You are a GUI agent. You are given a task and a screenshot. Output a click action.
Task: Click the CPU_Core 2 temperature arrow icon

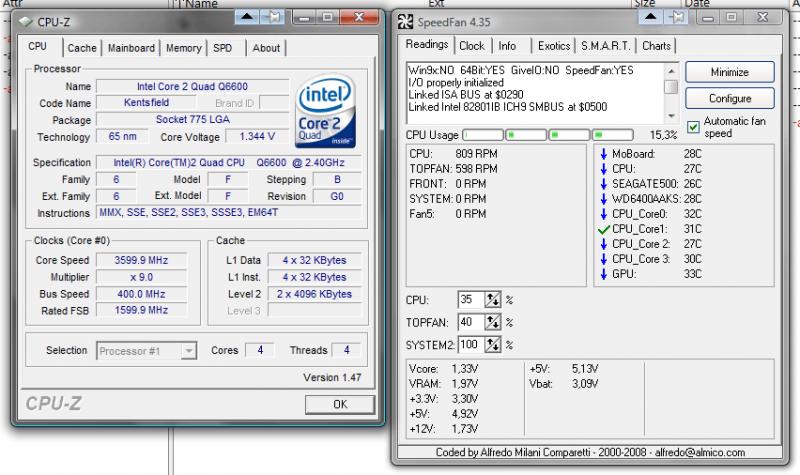(x=604, y=244)
